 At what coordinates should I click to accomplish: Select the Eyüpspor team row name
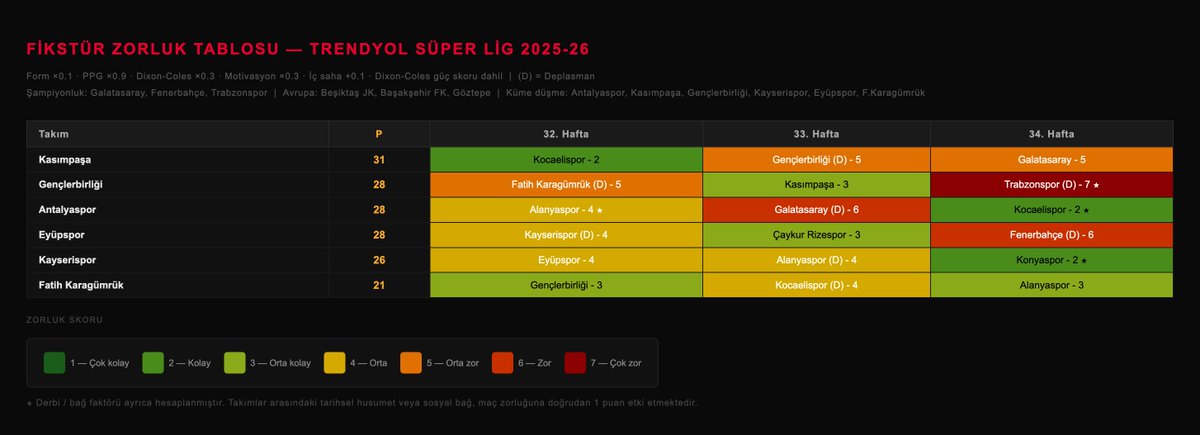[62, 235]
